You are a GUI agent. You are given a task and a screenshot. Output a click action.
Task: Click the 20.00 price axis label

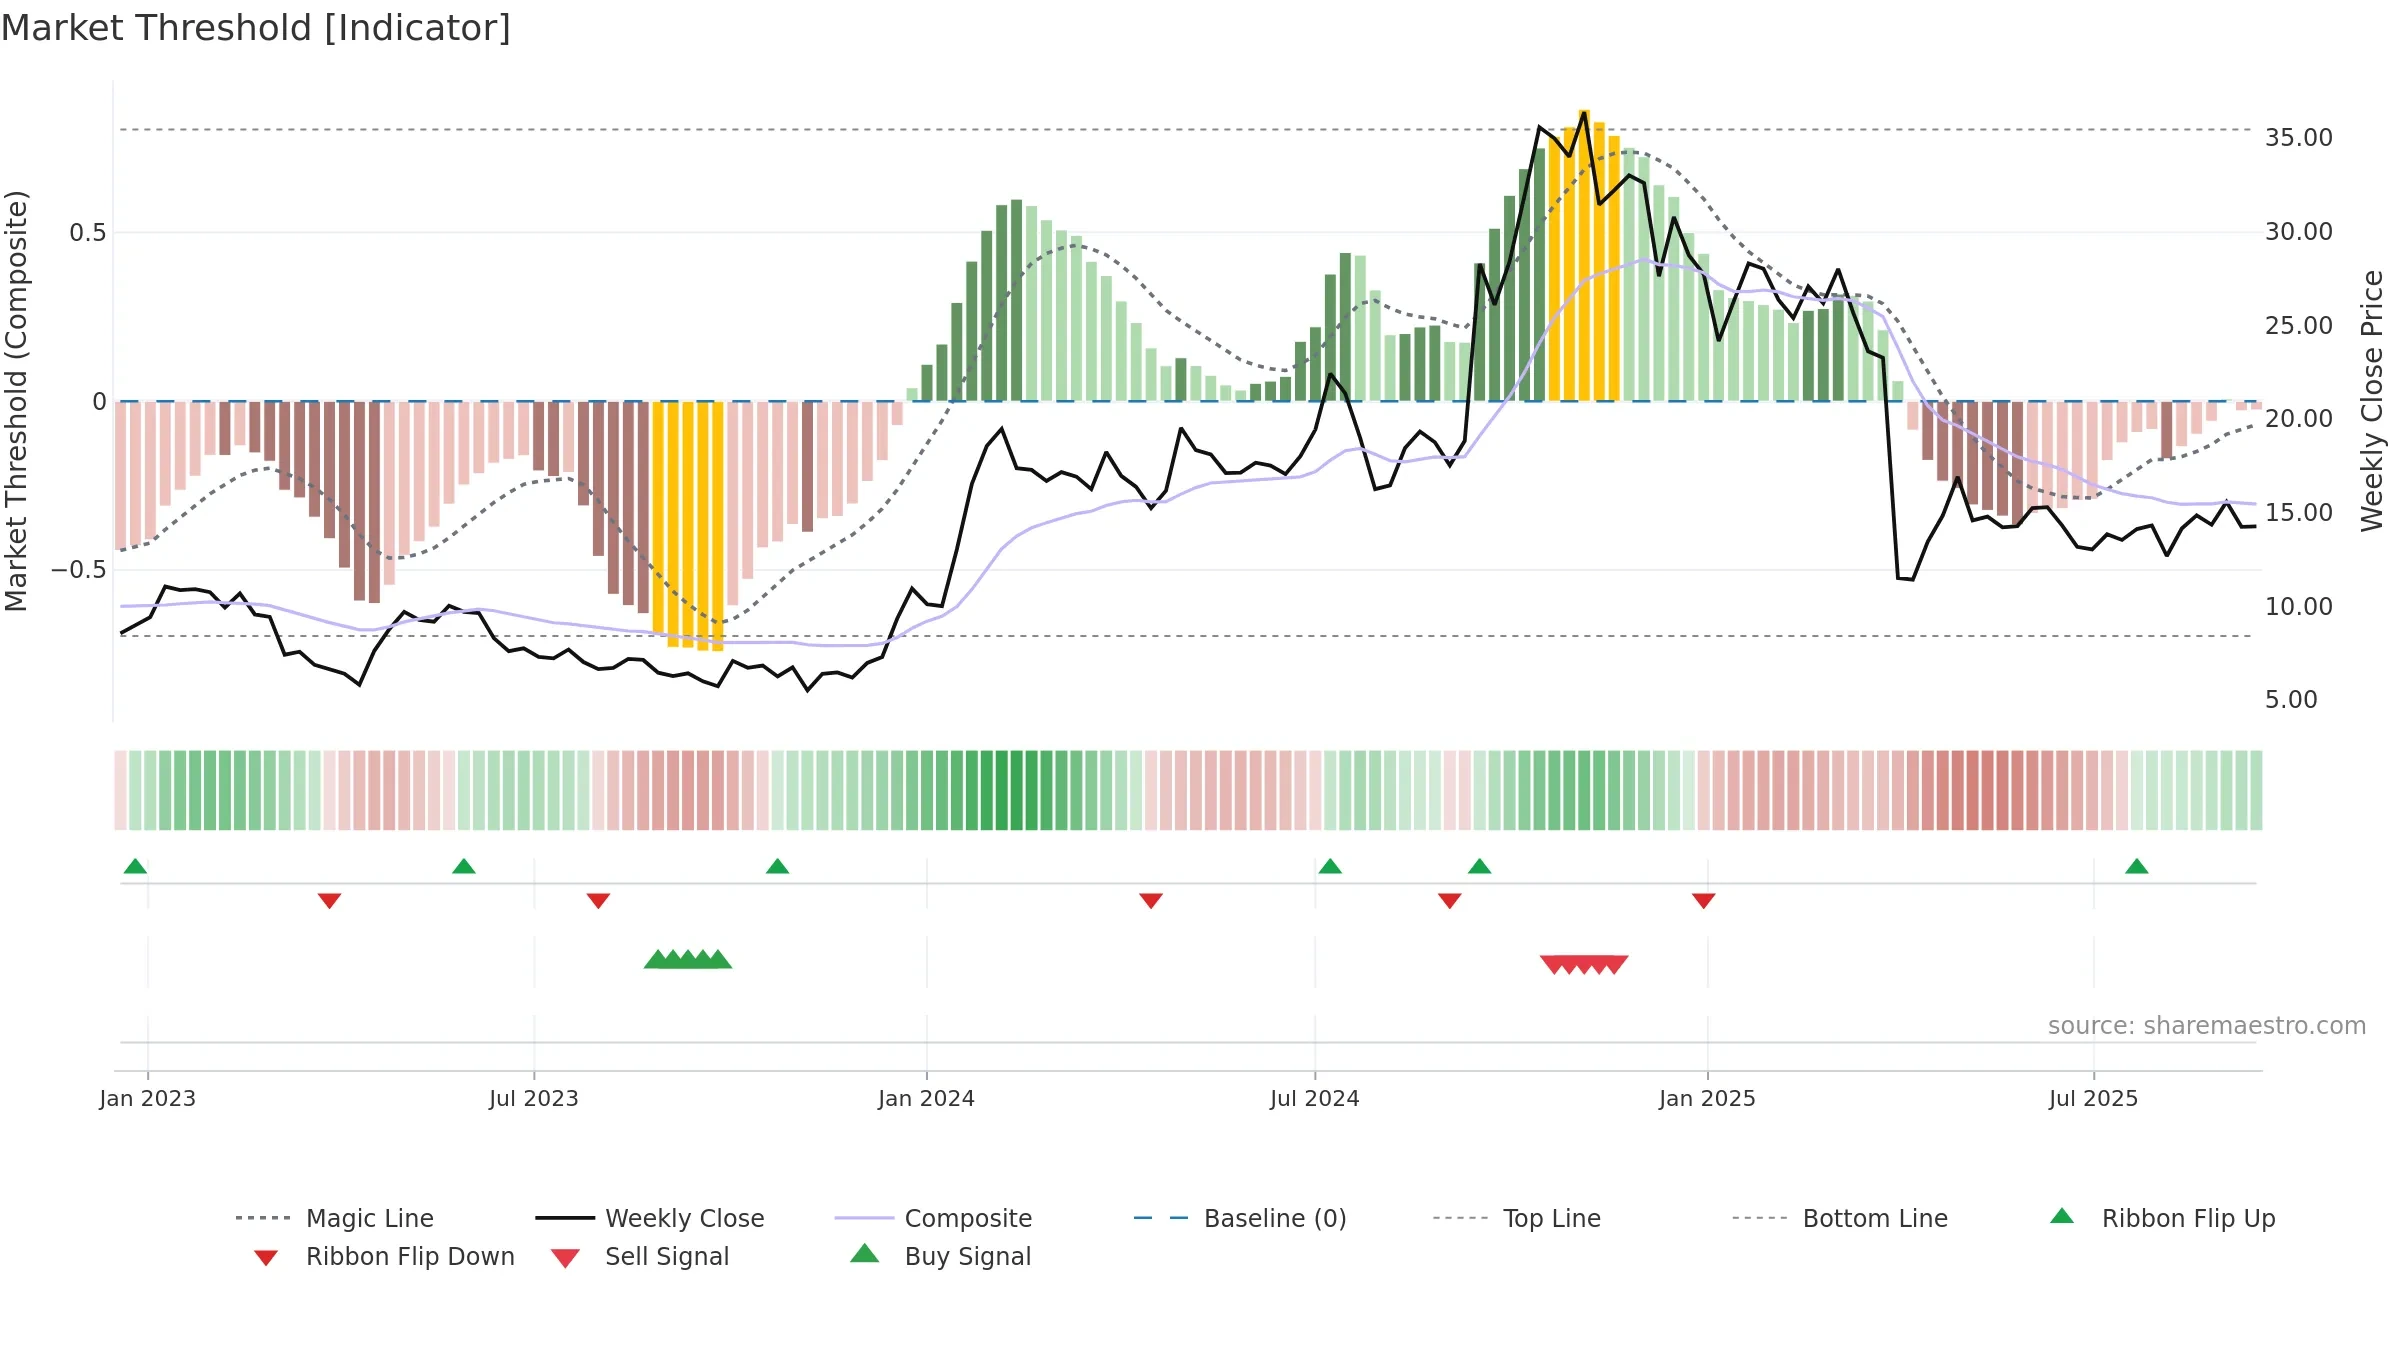2299,419
